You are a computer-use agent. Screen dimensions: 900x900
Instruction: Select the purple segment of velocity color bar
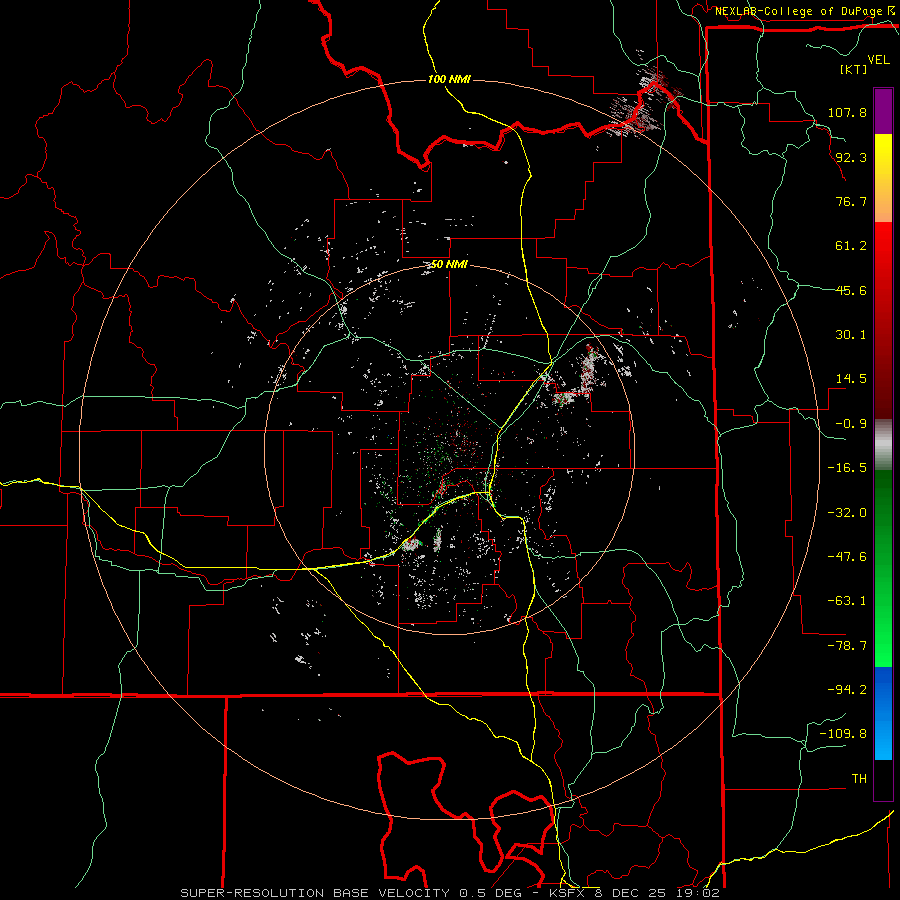click(x=883, y=111)
